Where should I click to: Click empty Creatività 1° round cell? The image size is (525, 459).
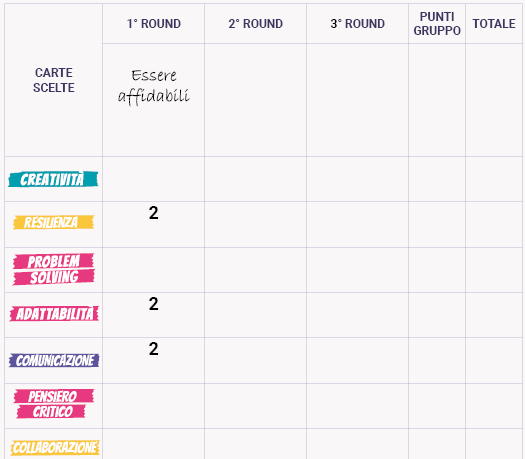(x=154, y=179)
